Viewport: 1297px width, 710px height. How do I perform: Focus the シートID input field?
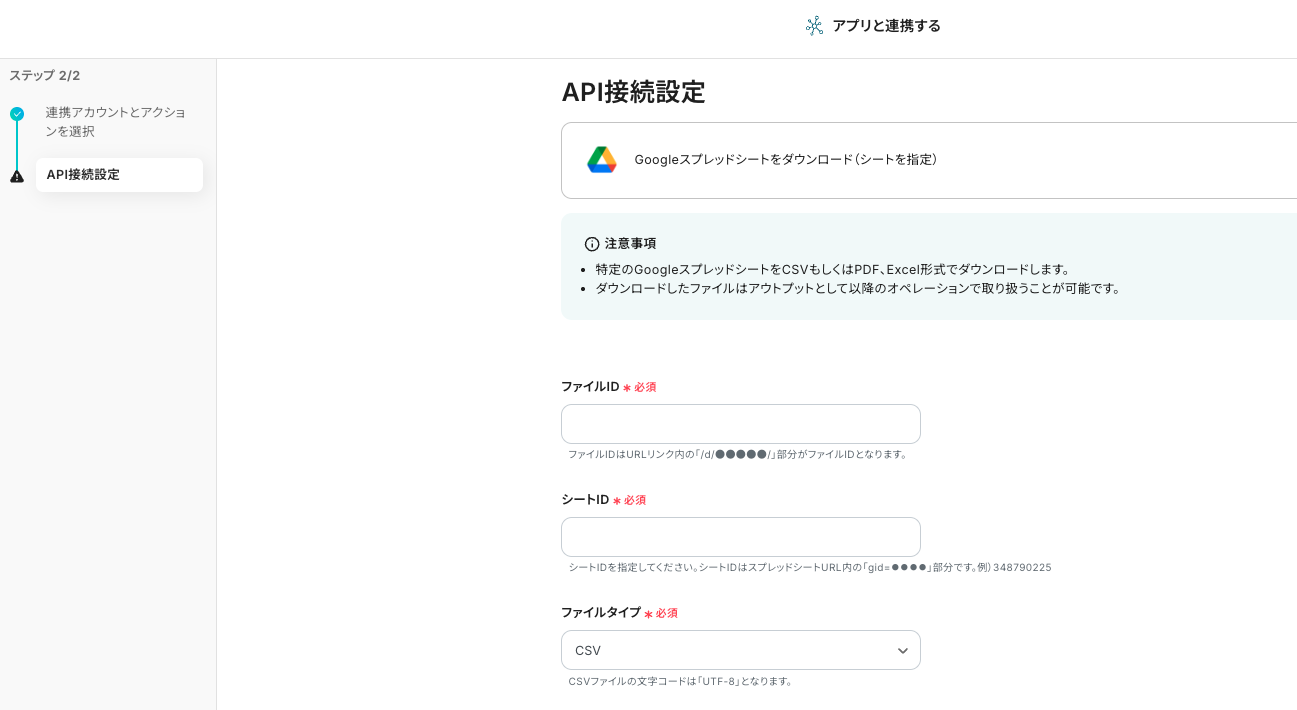coord(740,537)
